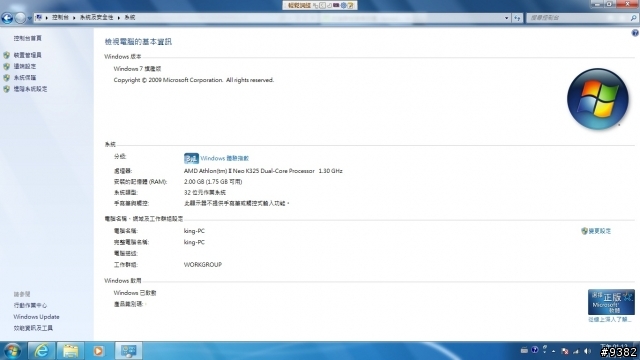
Task: Click the Microsoft genuine software badge
Action: click(611, 302)
